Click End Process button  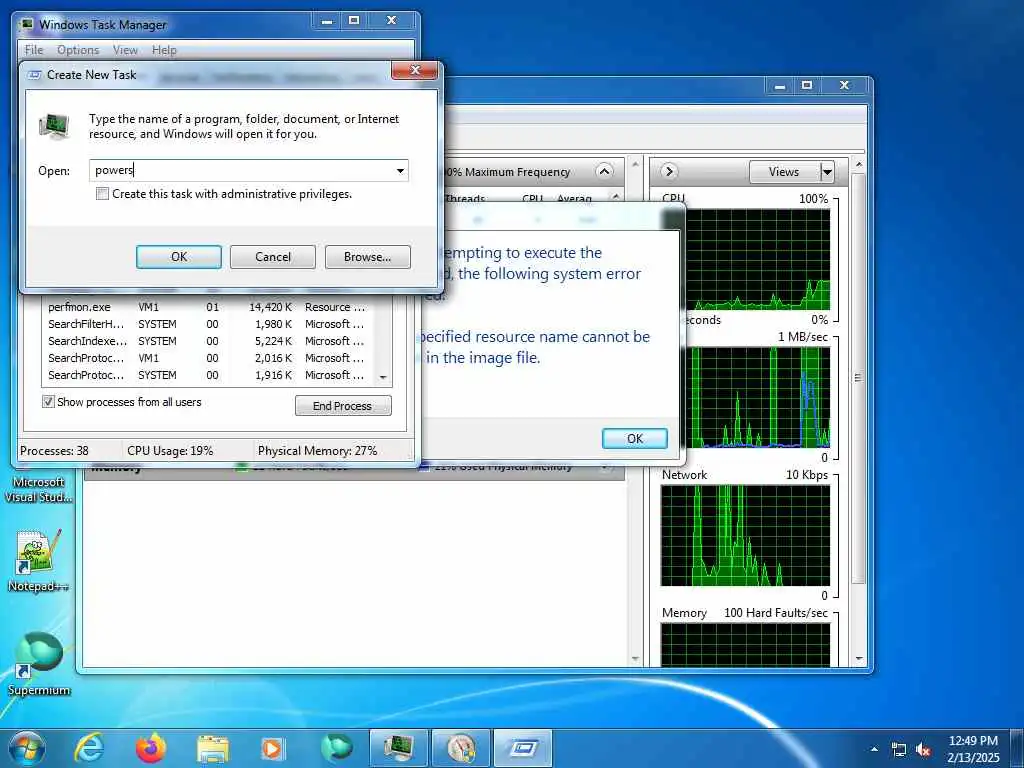[x=343, y=406]
